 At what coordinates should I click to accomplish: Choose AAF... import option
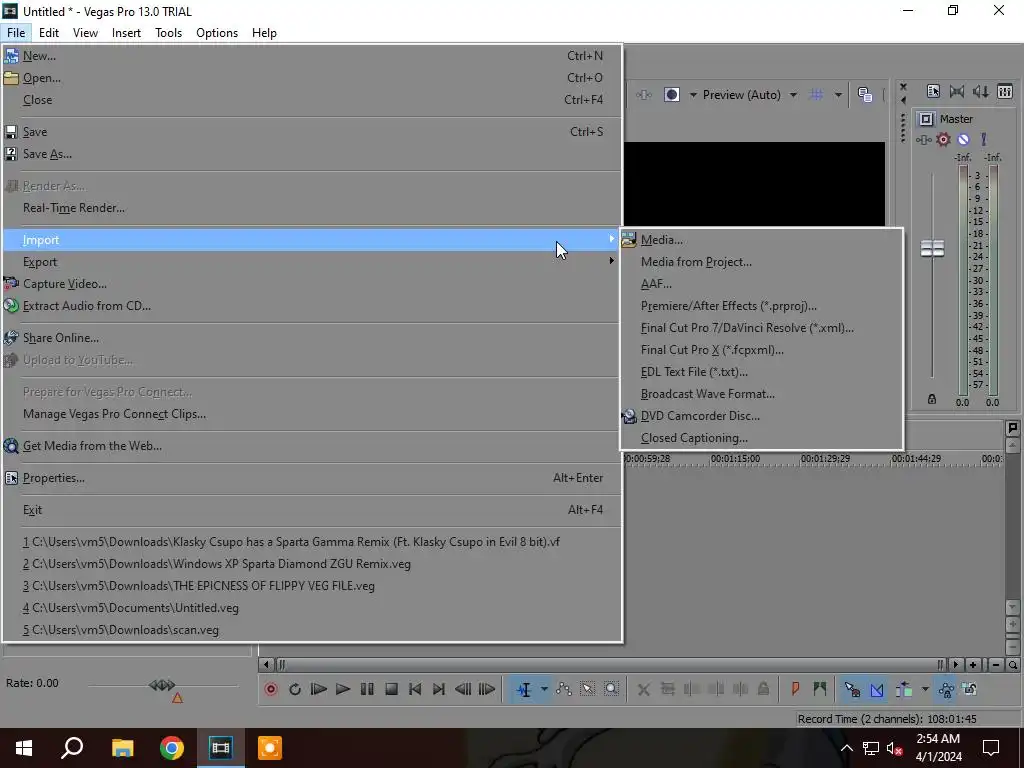(762, 284)
